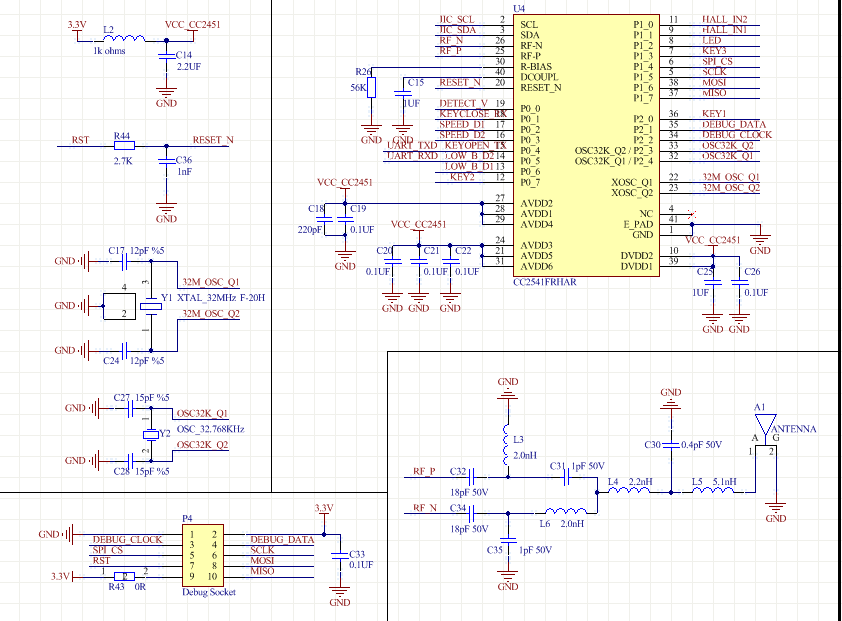Click the RF_P label next to C32

424,472
